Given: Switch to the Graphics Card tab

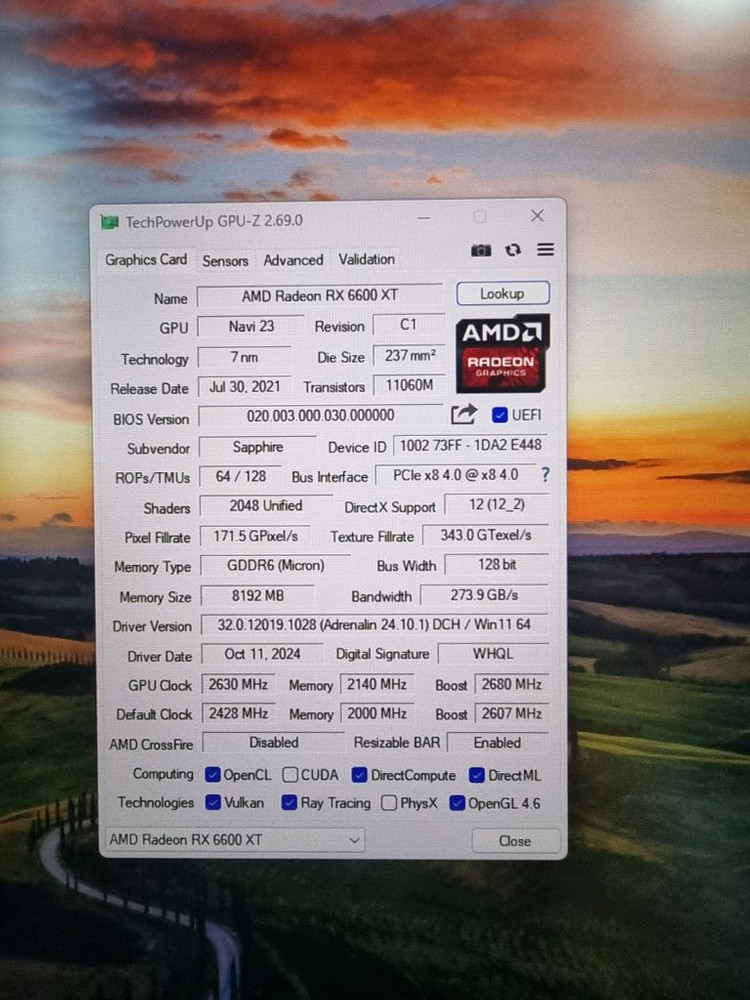Looking at the screenshot, I should click(145, 260).
